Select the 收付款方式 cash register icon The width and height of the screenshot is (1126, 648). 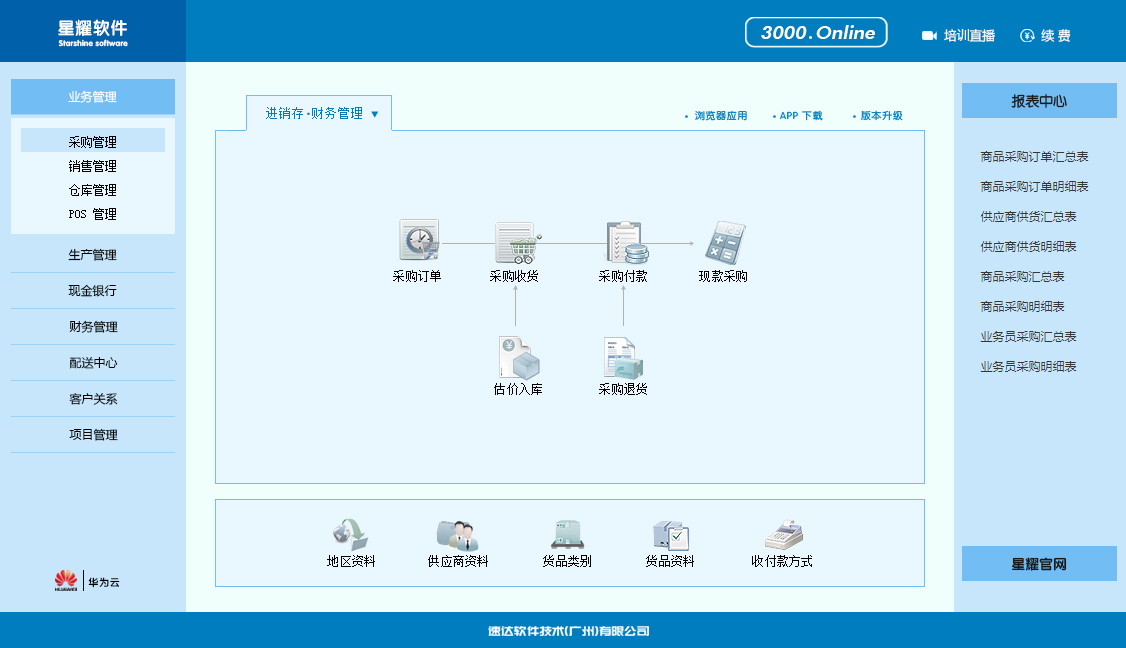click(x=782, y=534)
